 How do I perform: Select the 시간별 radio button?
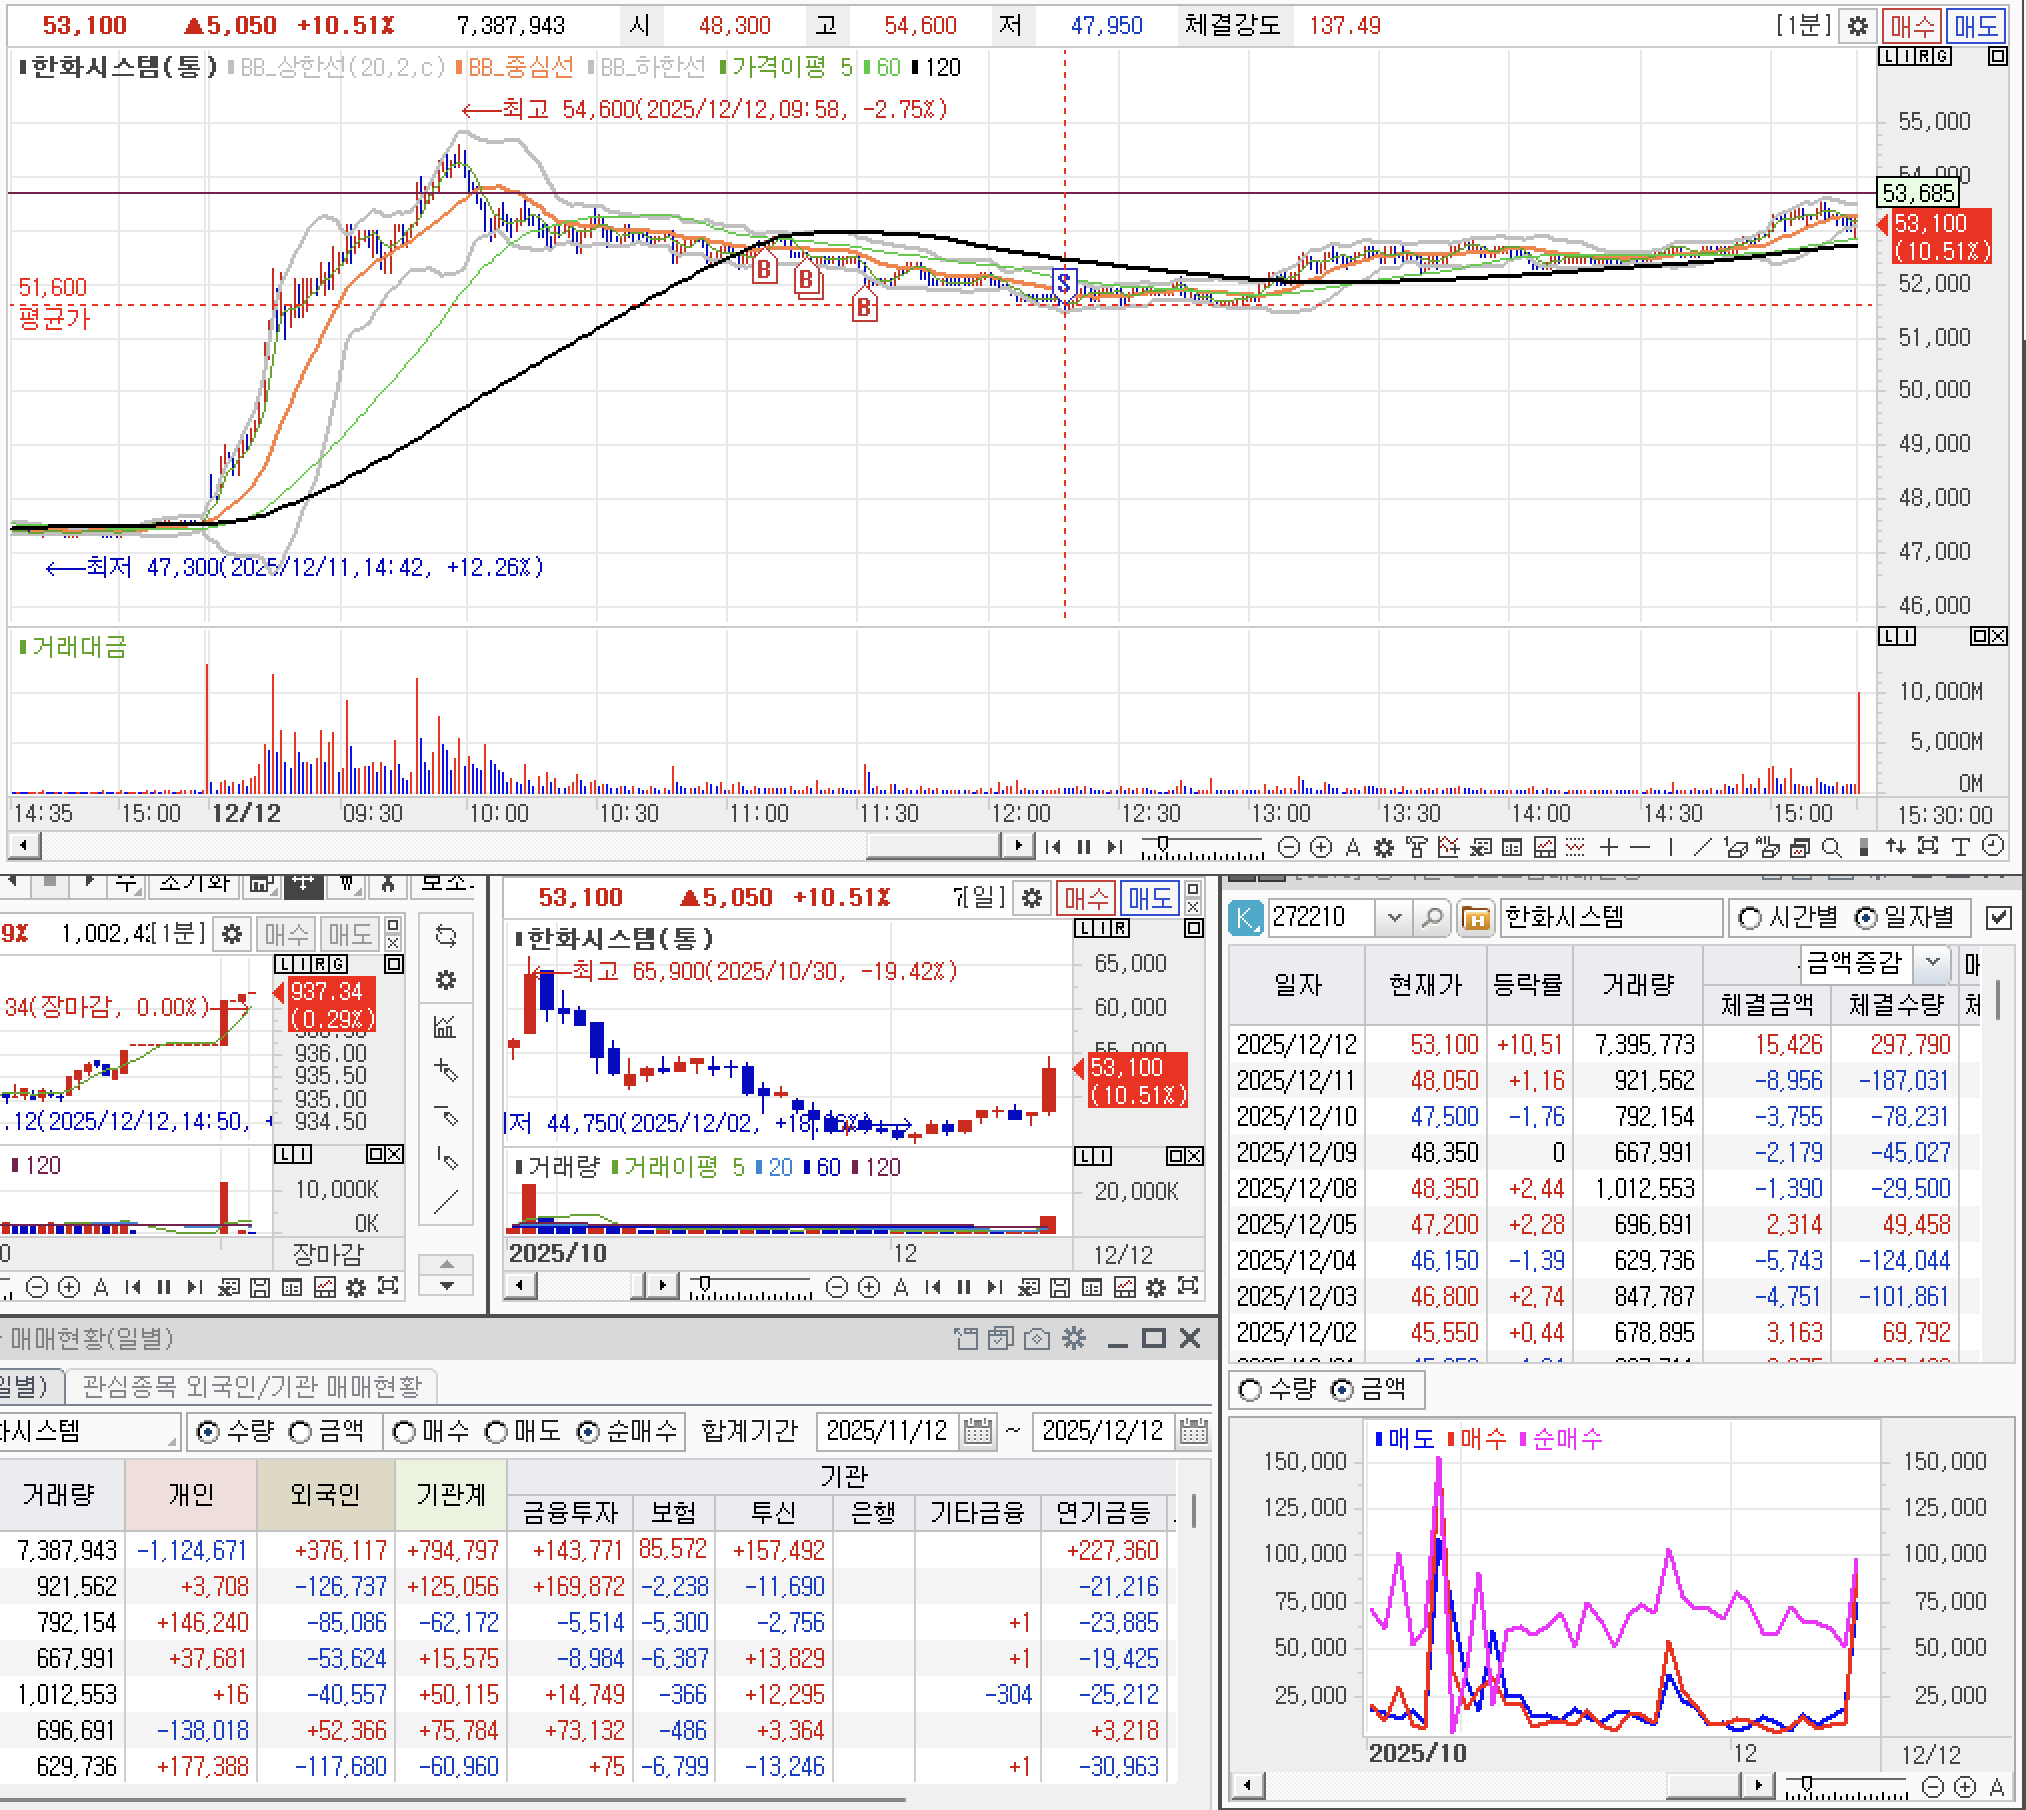point(1750,917)
